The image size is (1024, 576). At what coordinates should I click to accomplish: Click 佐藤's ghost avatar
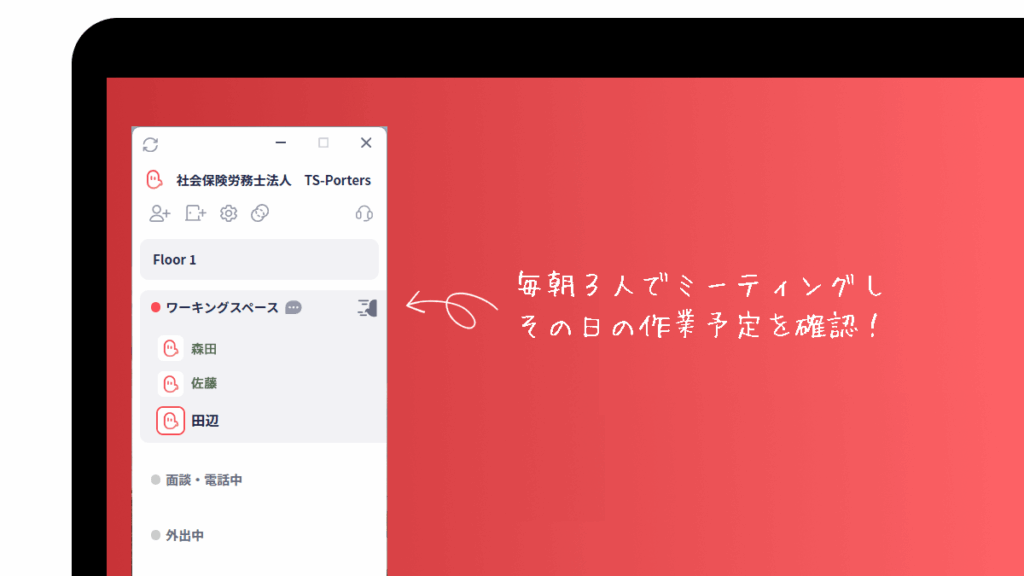click(x=170, y=383)
